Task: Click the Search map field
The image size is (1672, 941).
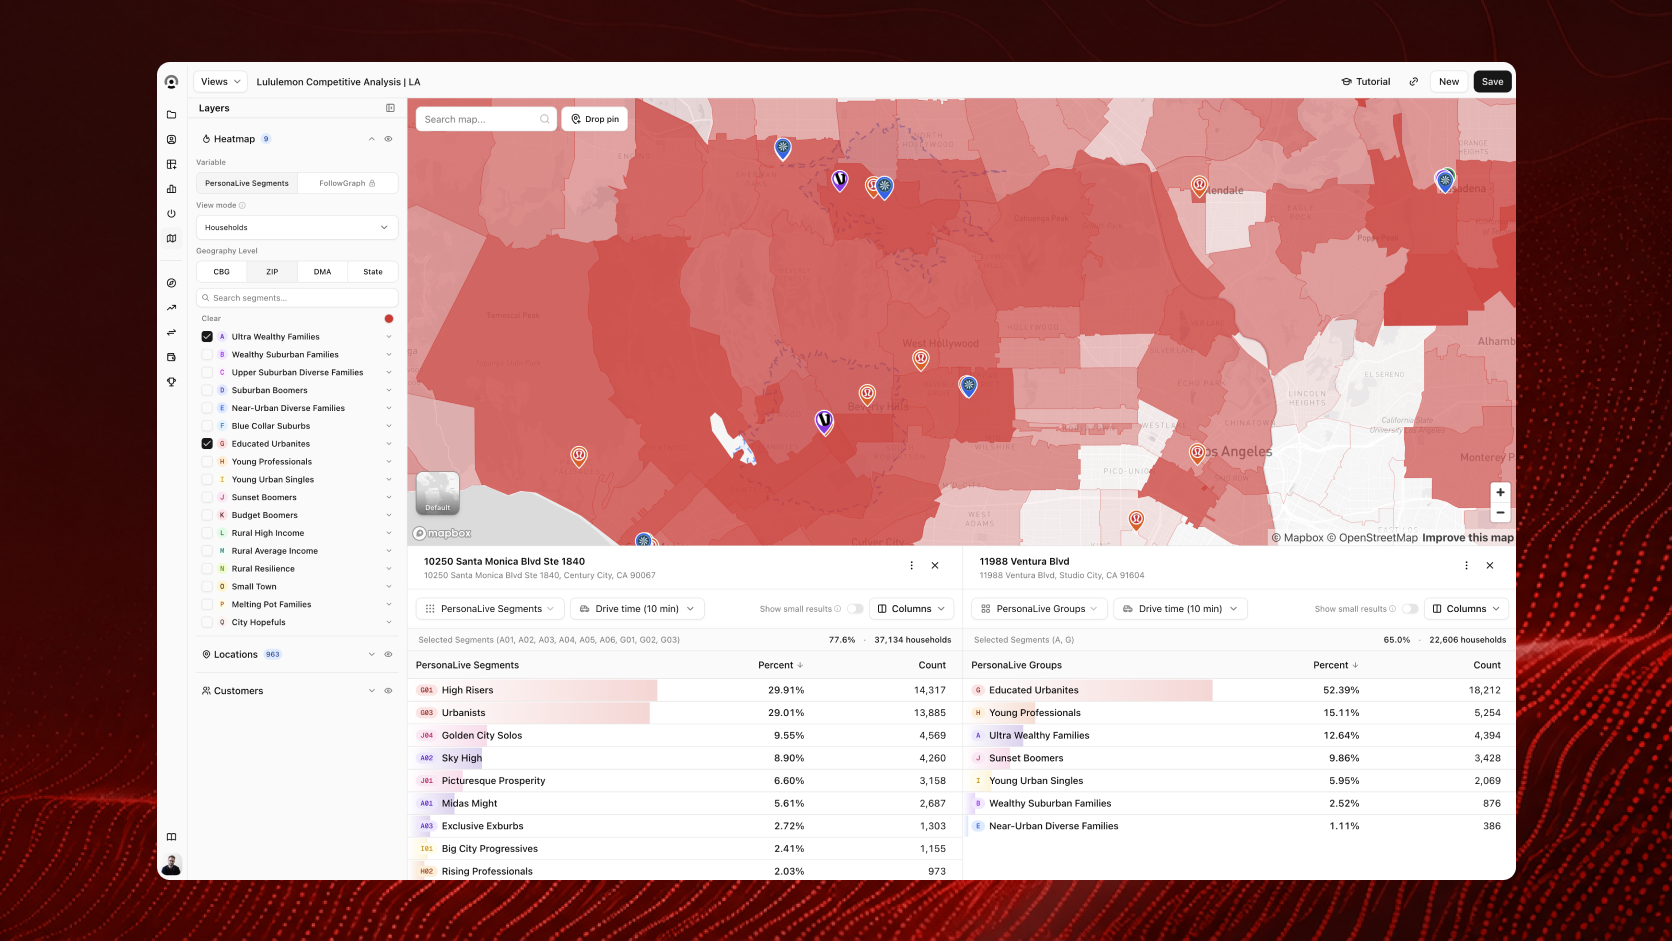Action: coord(487,119)
